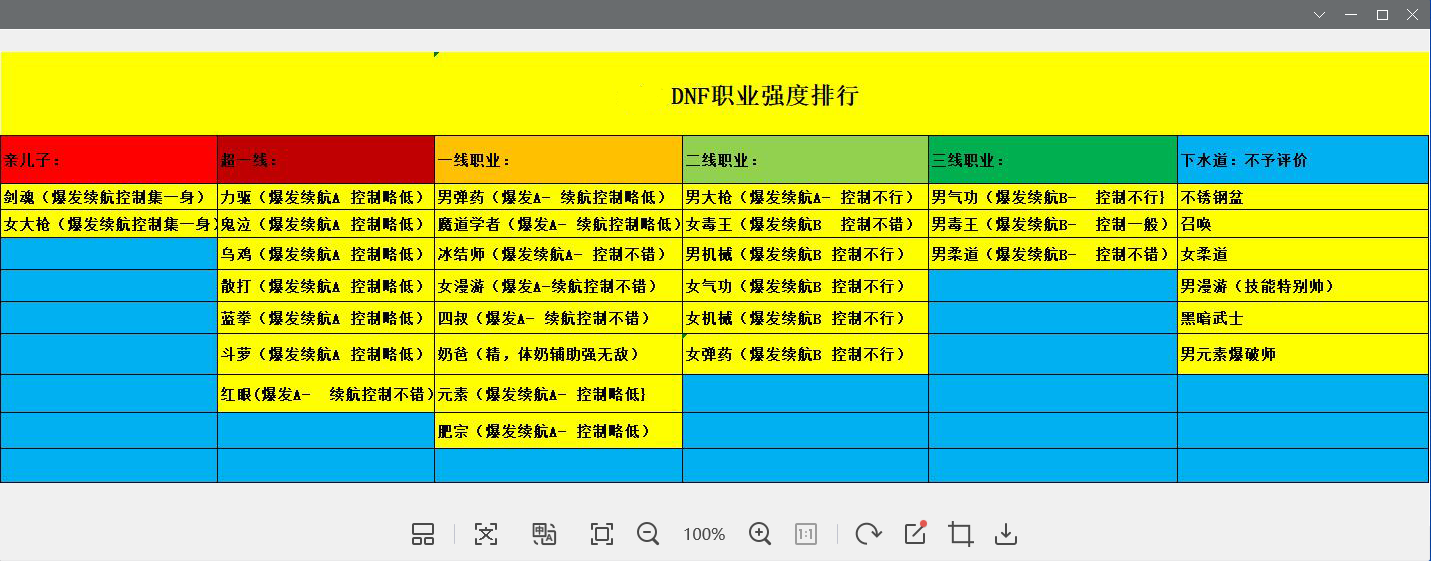Viewport: 1431px width, 561px height.
Task: Click the cell starting with '男柔道'
Action: pos(1053,254)
